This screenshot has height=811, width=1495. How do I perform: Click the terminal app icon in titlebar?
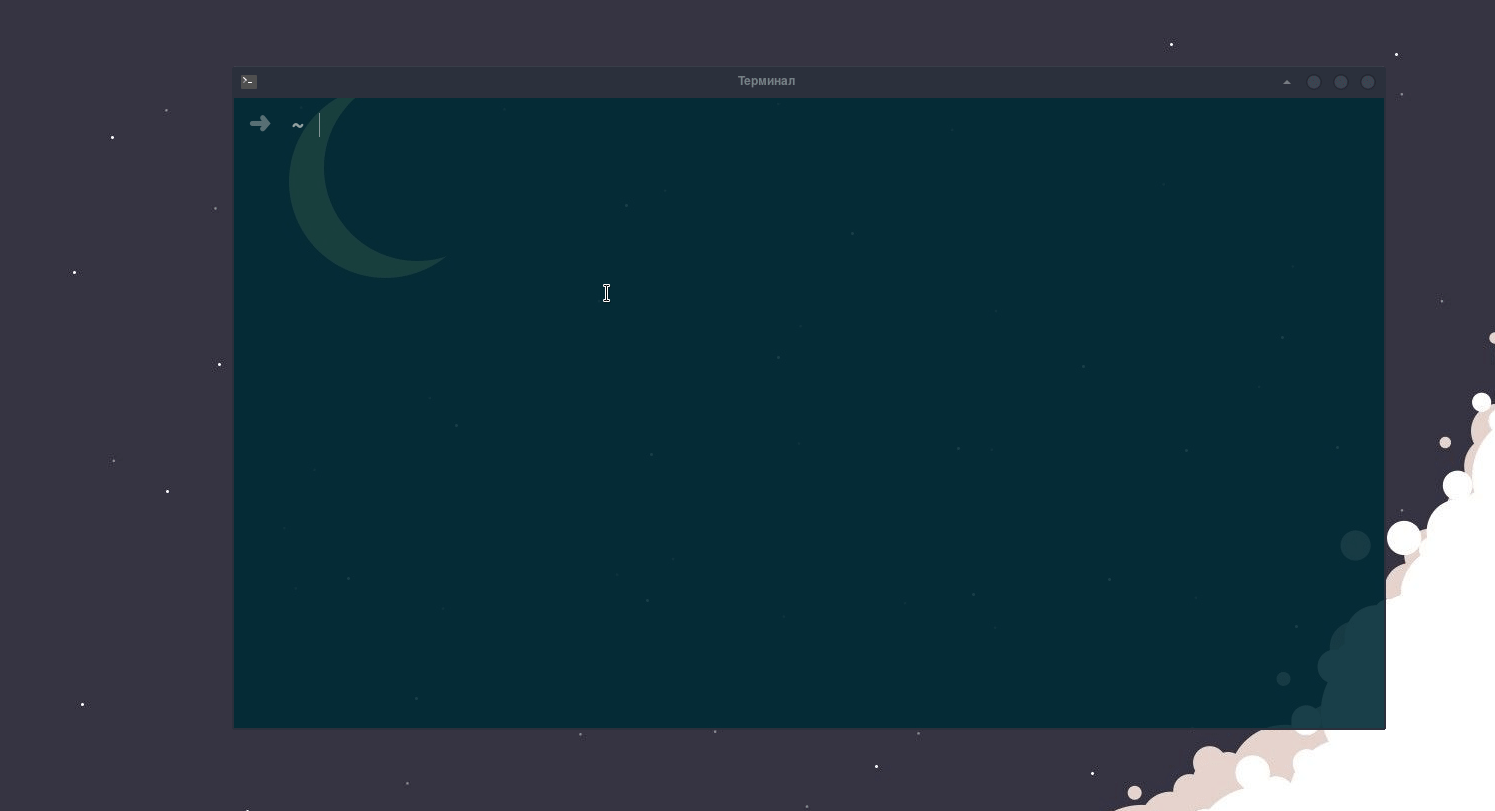pyautogui.click(x=248, y=81)
